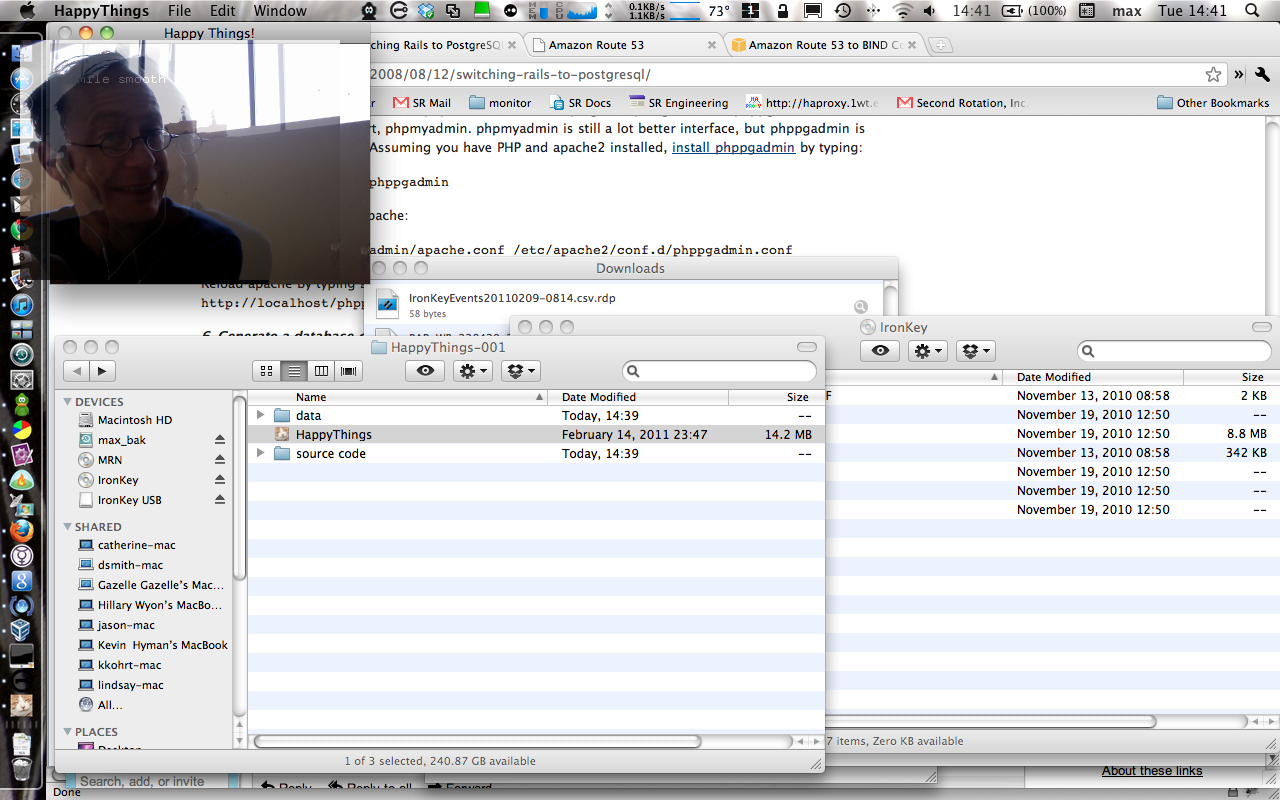This screenshot has height=800, width=1280.
Task: Switch Finder to column view in HappyThings-001
Action: point(321,371)
